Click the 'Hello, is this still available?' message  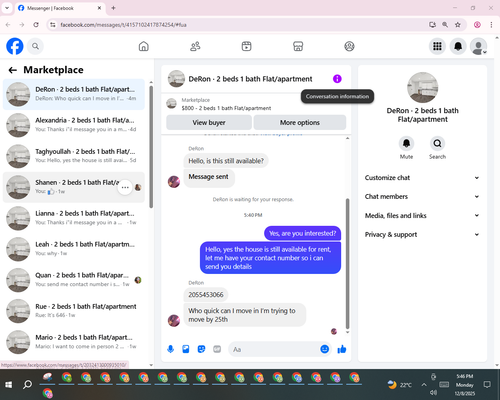[x=226, y=161]
